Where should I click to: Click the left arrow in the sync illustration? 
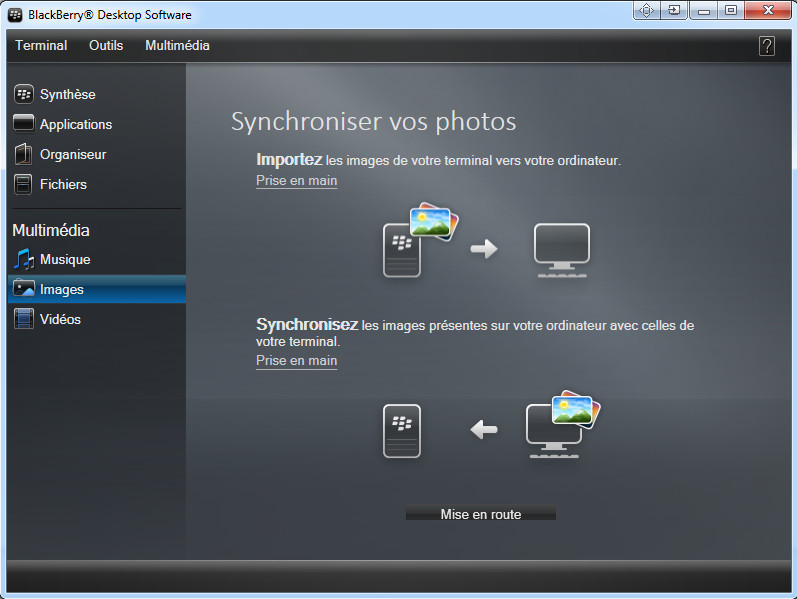(484, 429)
